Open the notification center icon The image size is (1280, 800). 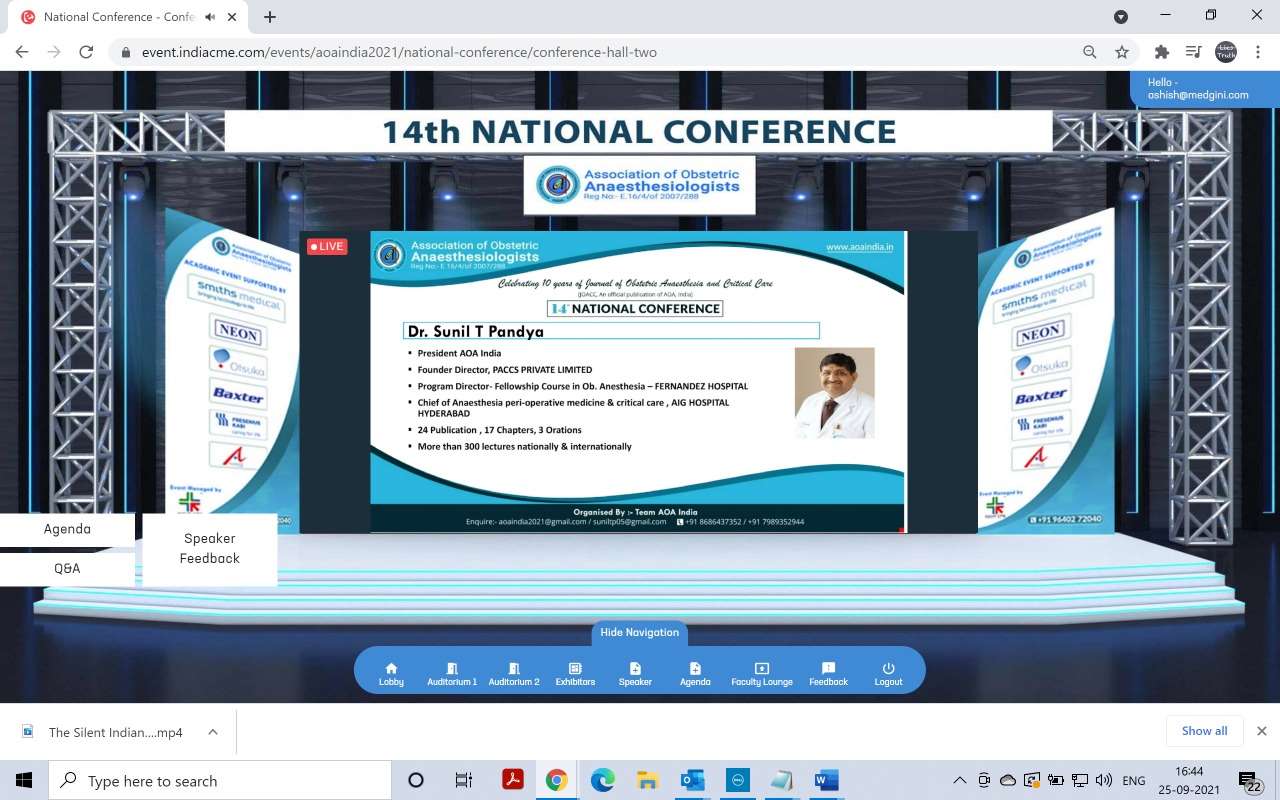(x=1250, y=780)
